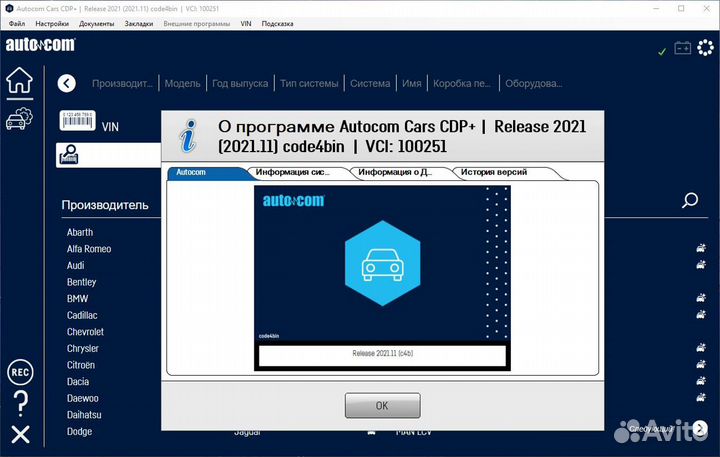Click the car icon in Chrysler row
720x457 pixels.
click(701, 348)
